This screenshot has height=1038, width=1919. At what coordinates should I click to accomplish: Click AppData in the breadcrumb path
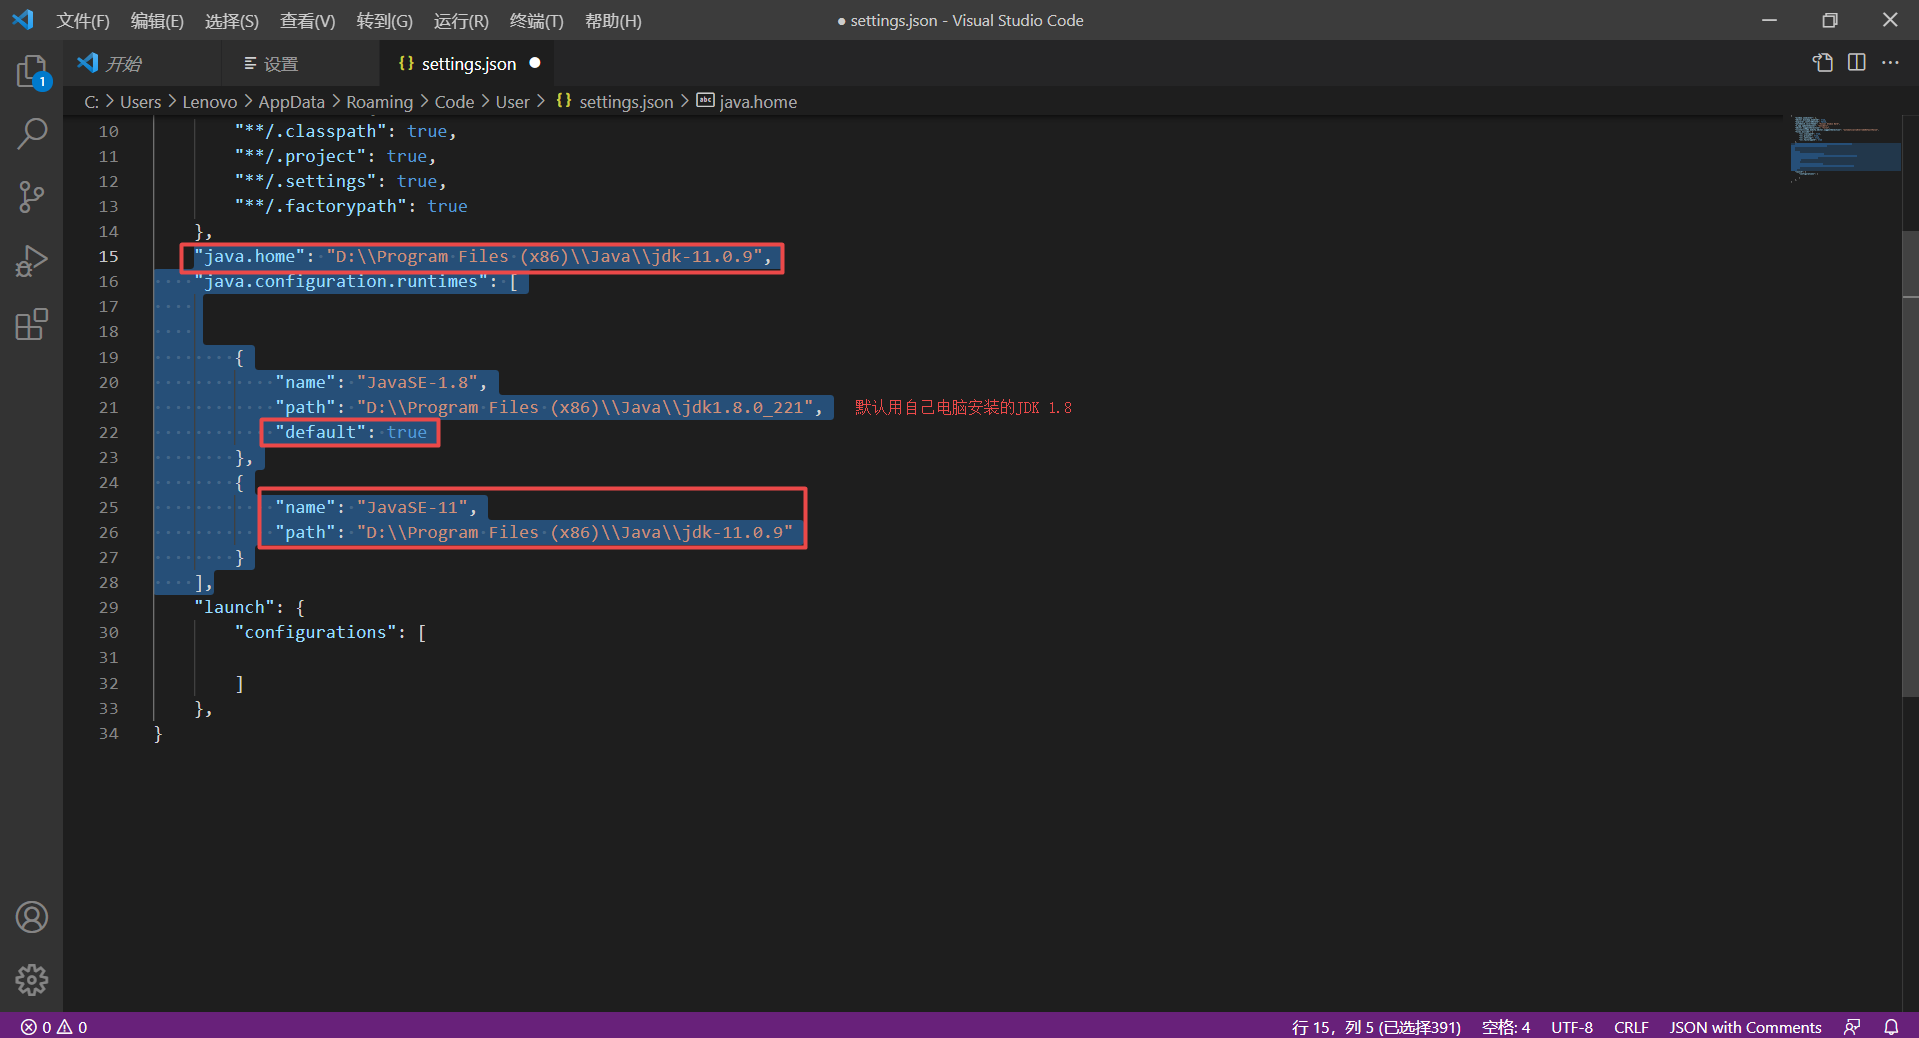[291, 102]
